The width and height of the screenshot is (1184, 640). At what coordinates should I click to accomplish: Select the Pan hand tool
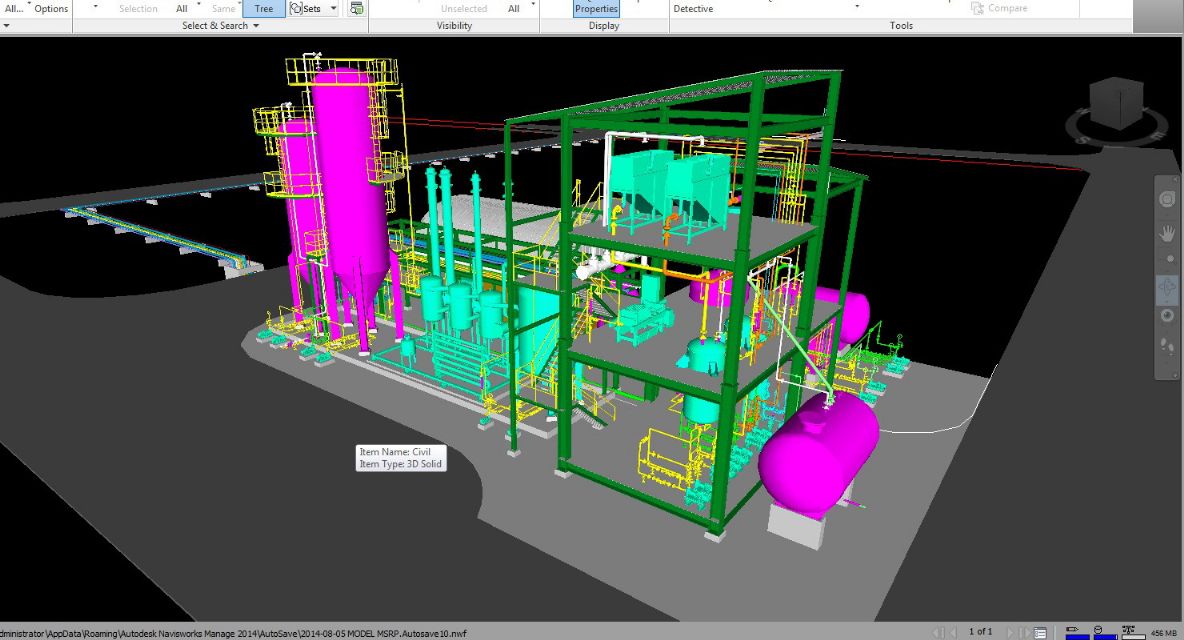(1167, 234)
